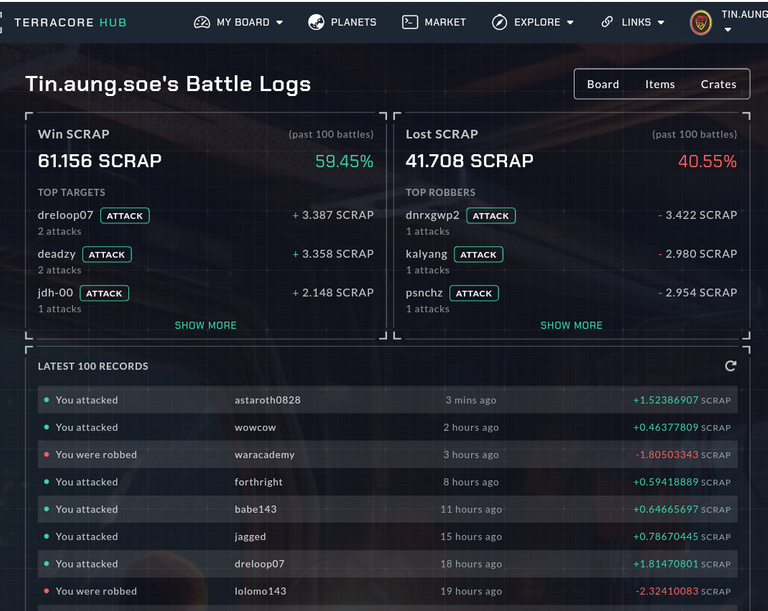Image resolution: width=768 pixels, height=611 pixels.
Task: Attack dnrxgwp2 from top robbers
Action: coord(491,216)
